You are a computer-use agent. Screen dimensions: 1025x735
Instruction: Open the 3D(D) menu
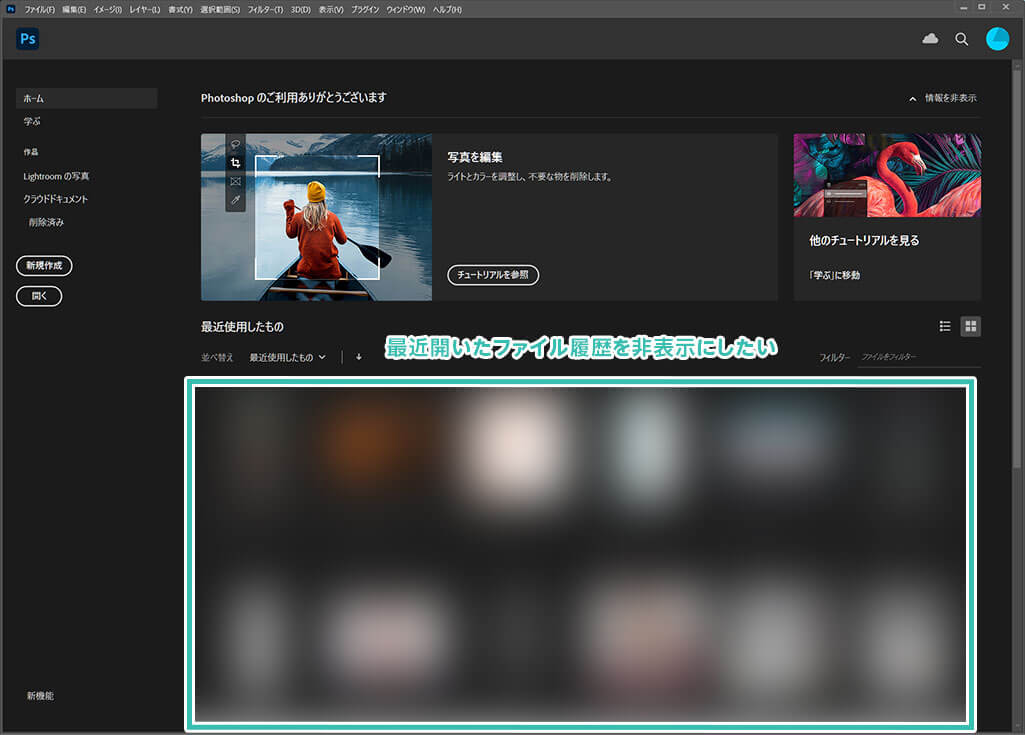[x=301, y=10]
